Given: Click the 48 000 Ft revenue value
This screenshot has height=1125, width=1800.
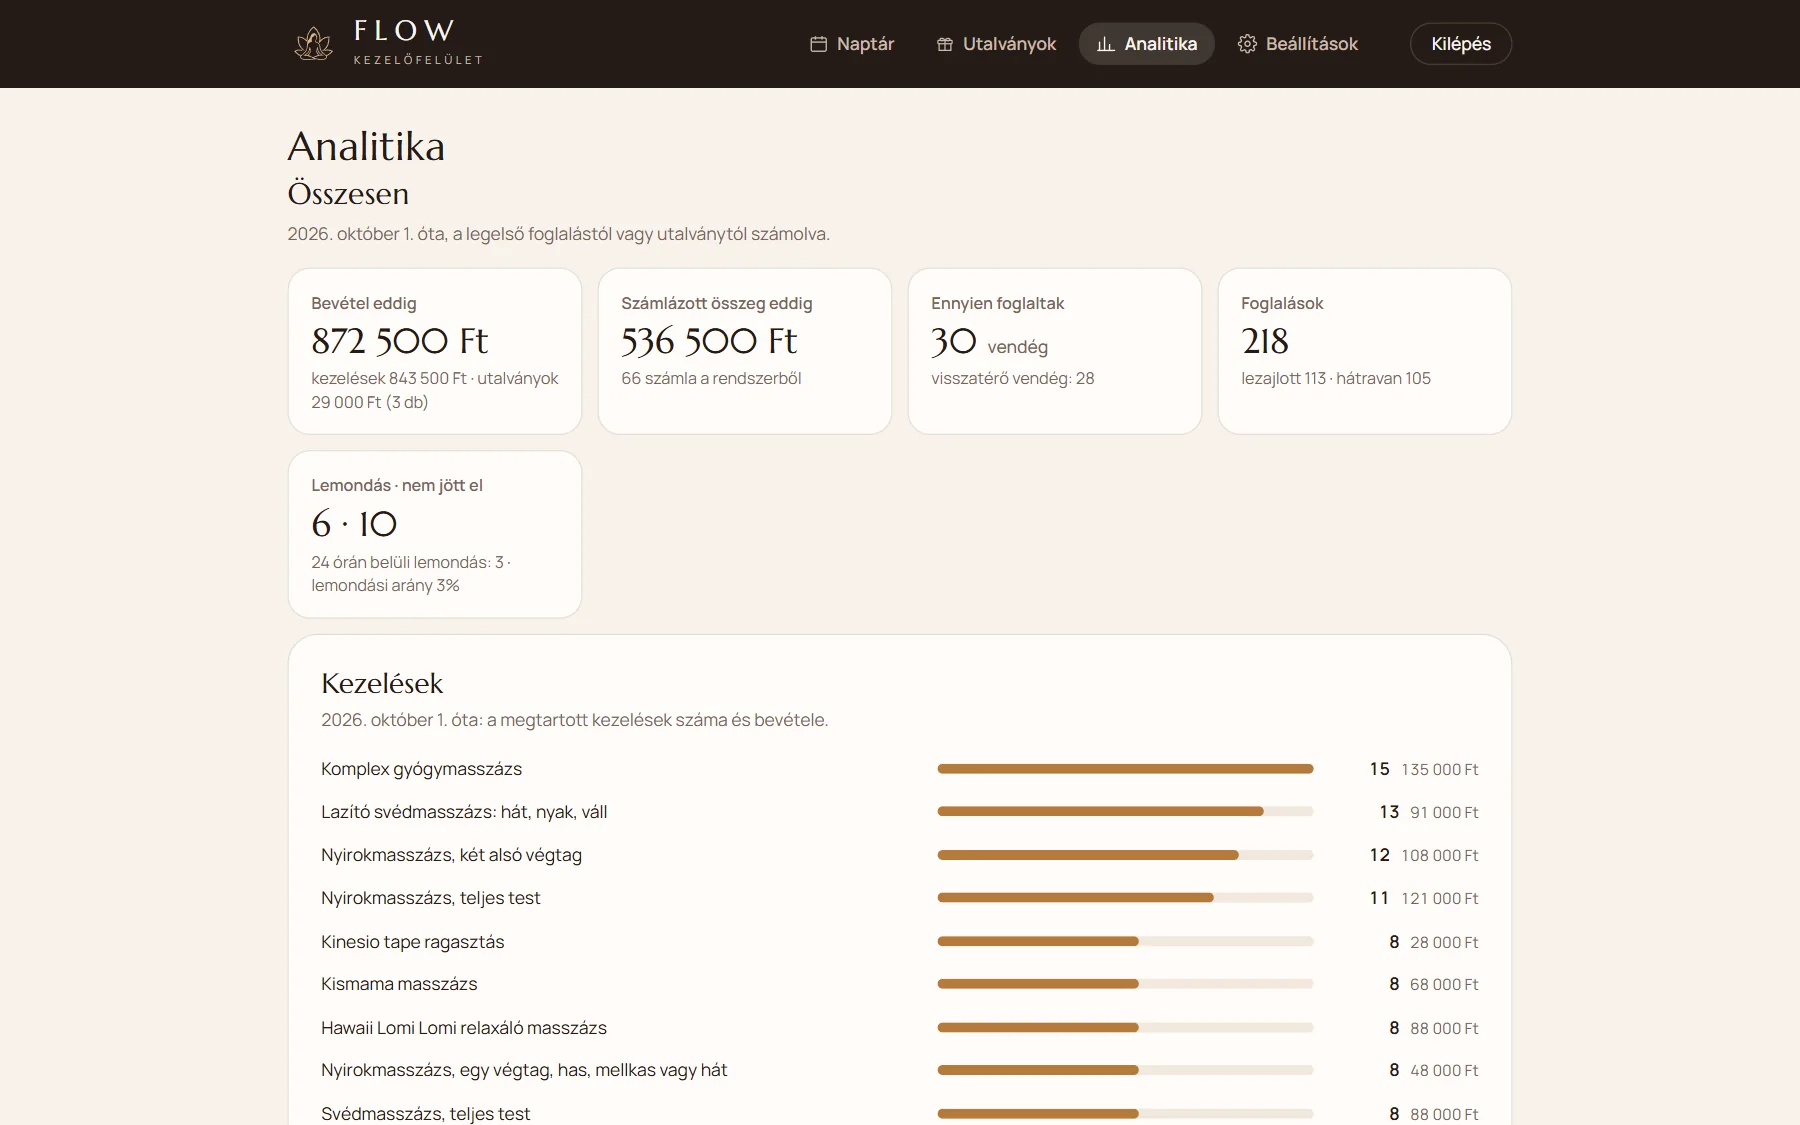Looking at the screenshot, I should pyautogui.click(x=1444, y=1070).
